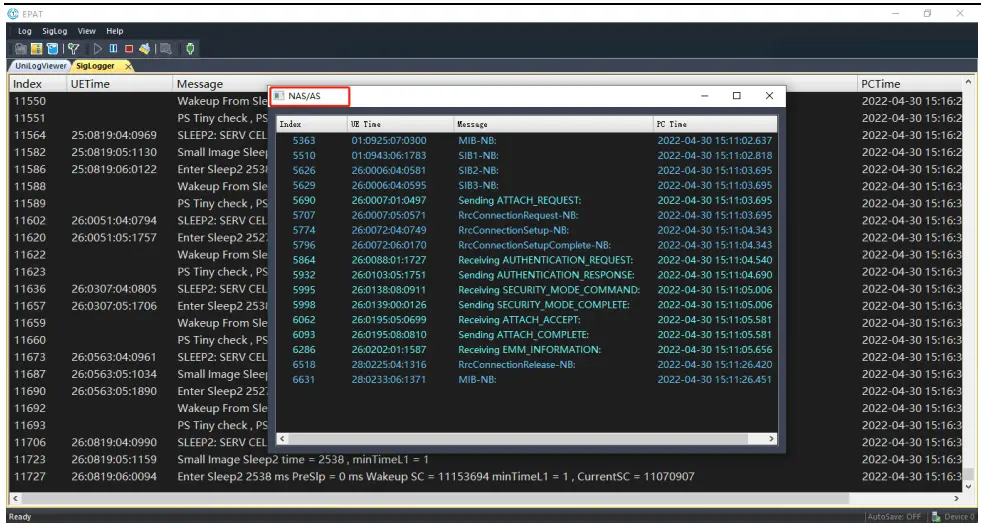Clear the log with the broom icon
This screenshot has height=528, width=982.
pos(144,48)
